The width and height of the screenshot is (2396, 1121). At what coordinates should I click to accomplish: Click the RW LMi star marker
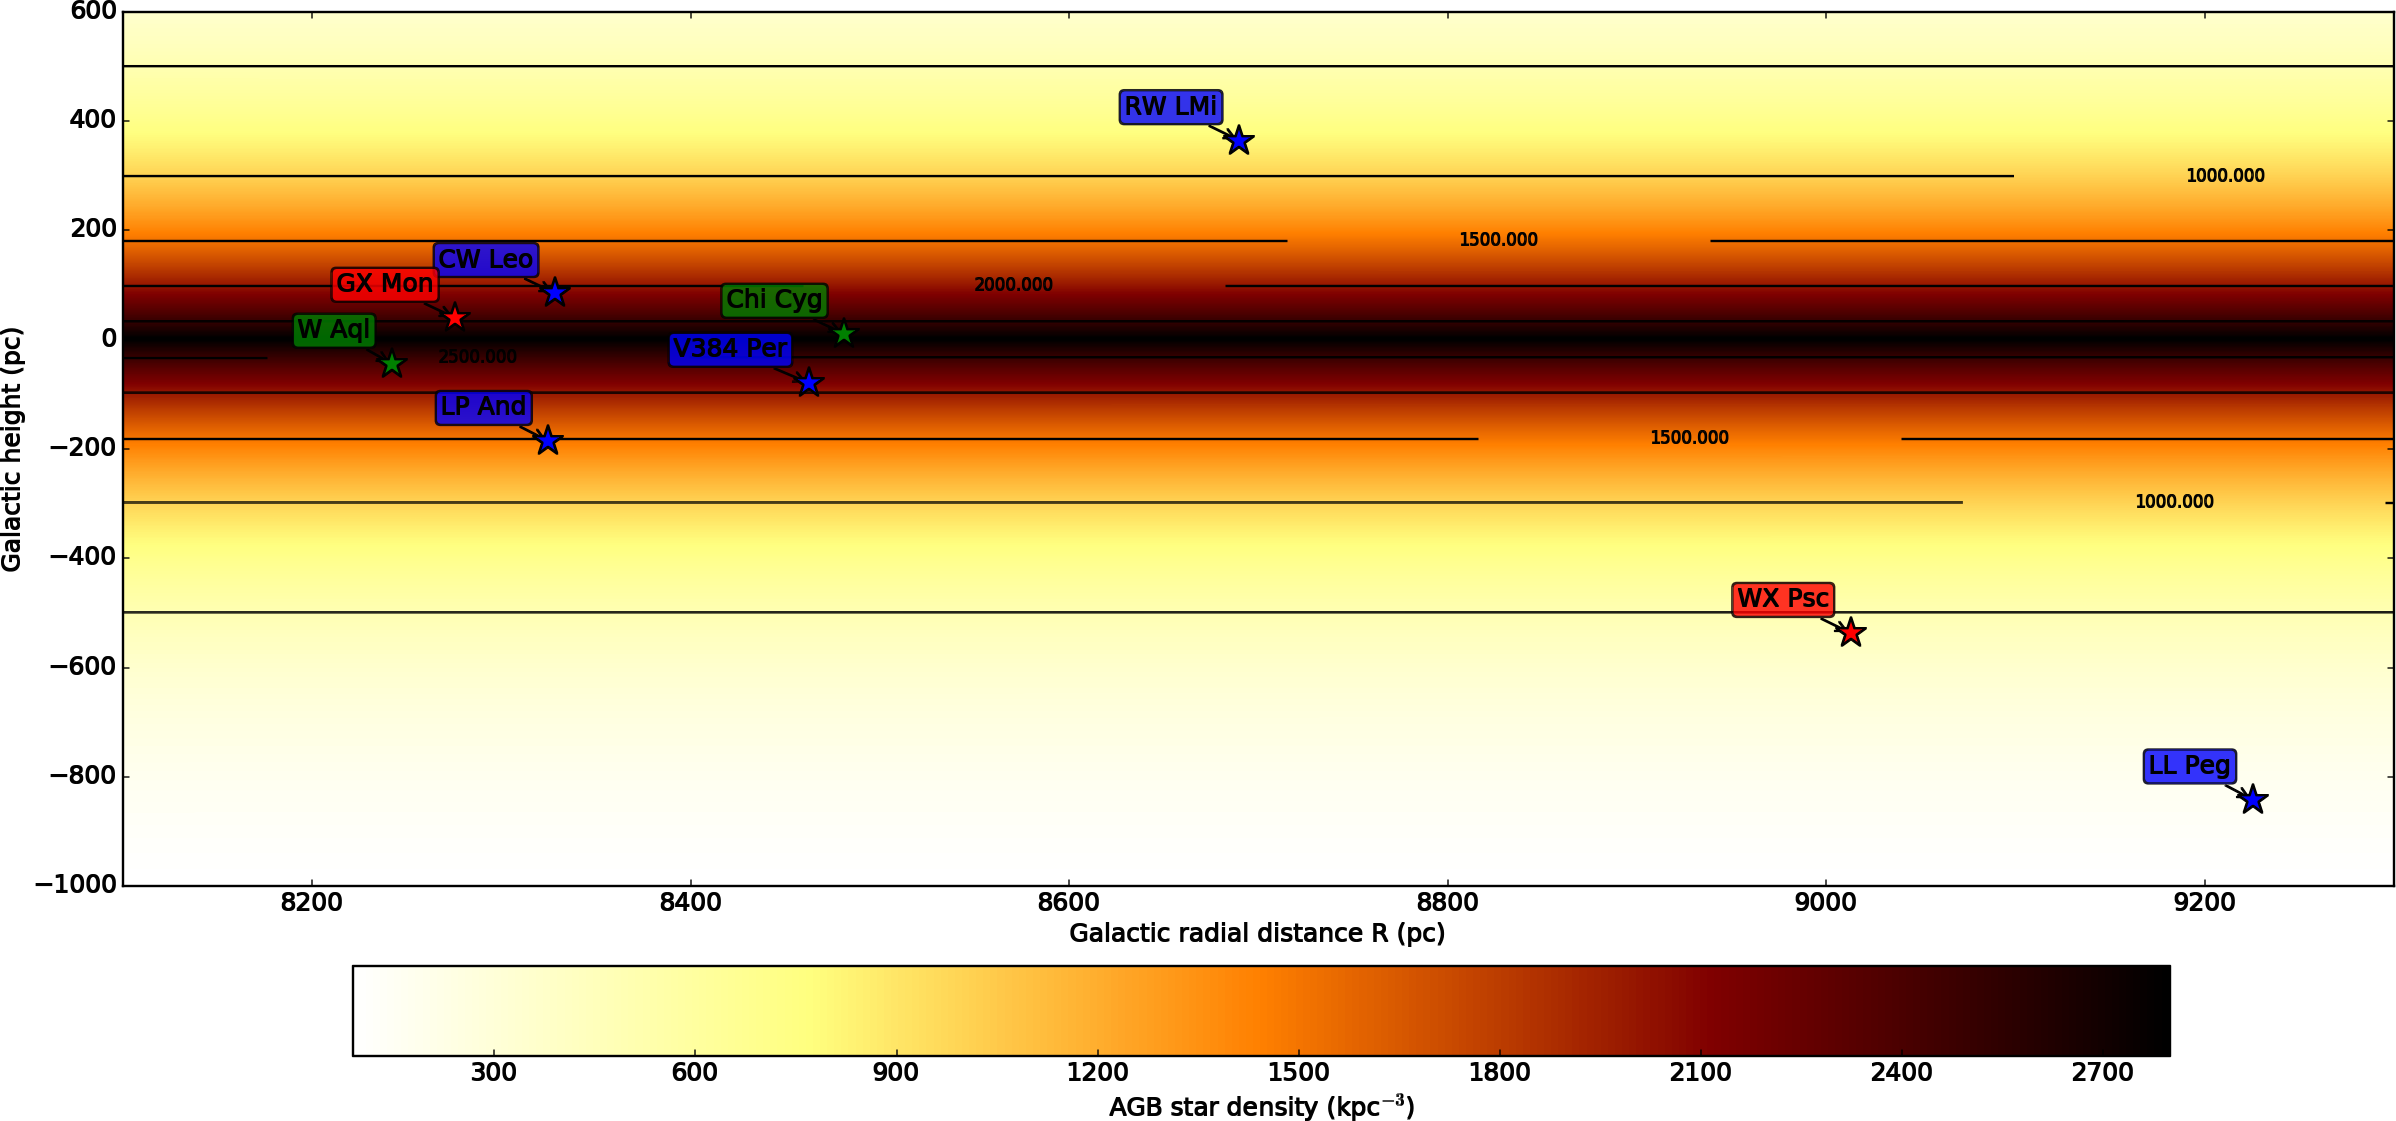tap(1238, 141)
